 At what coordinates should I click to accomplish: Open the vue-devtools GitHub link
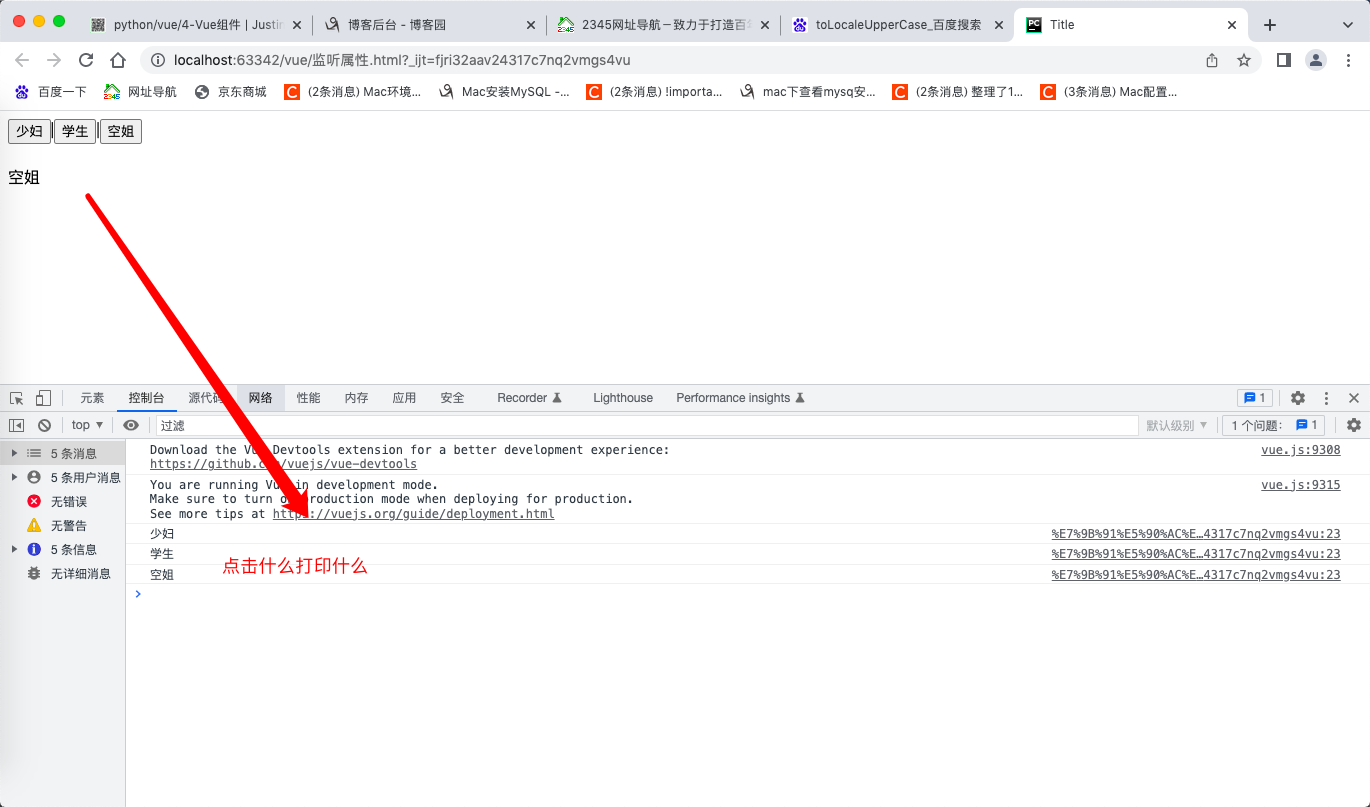(283, 464)
